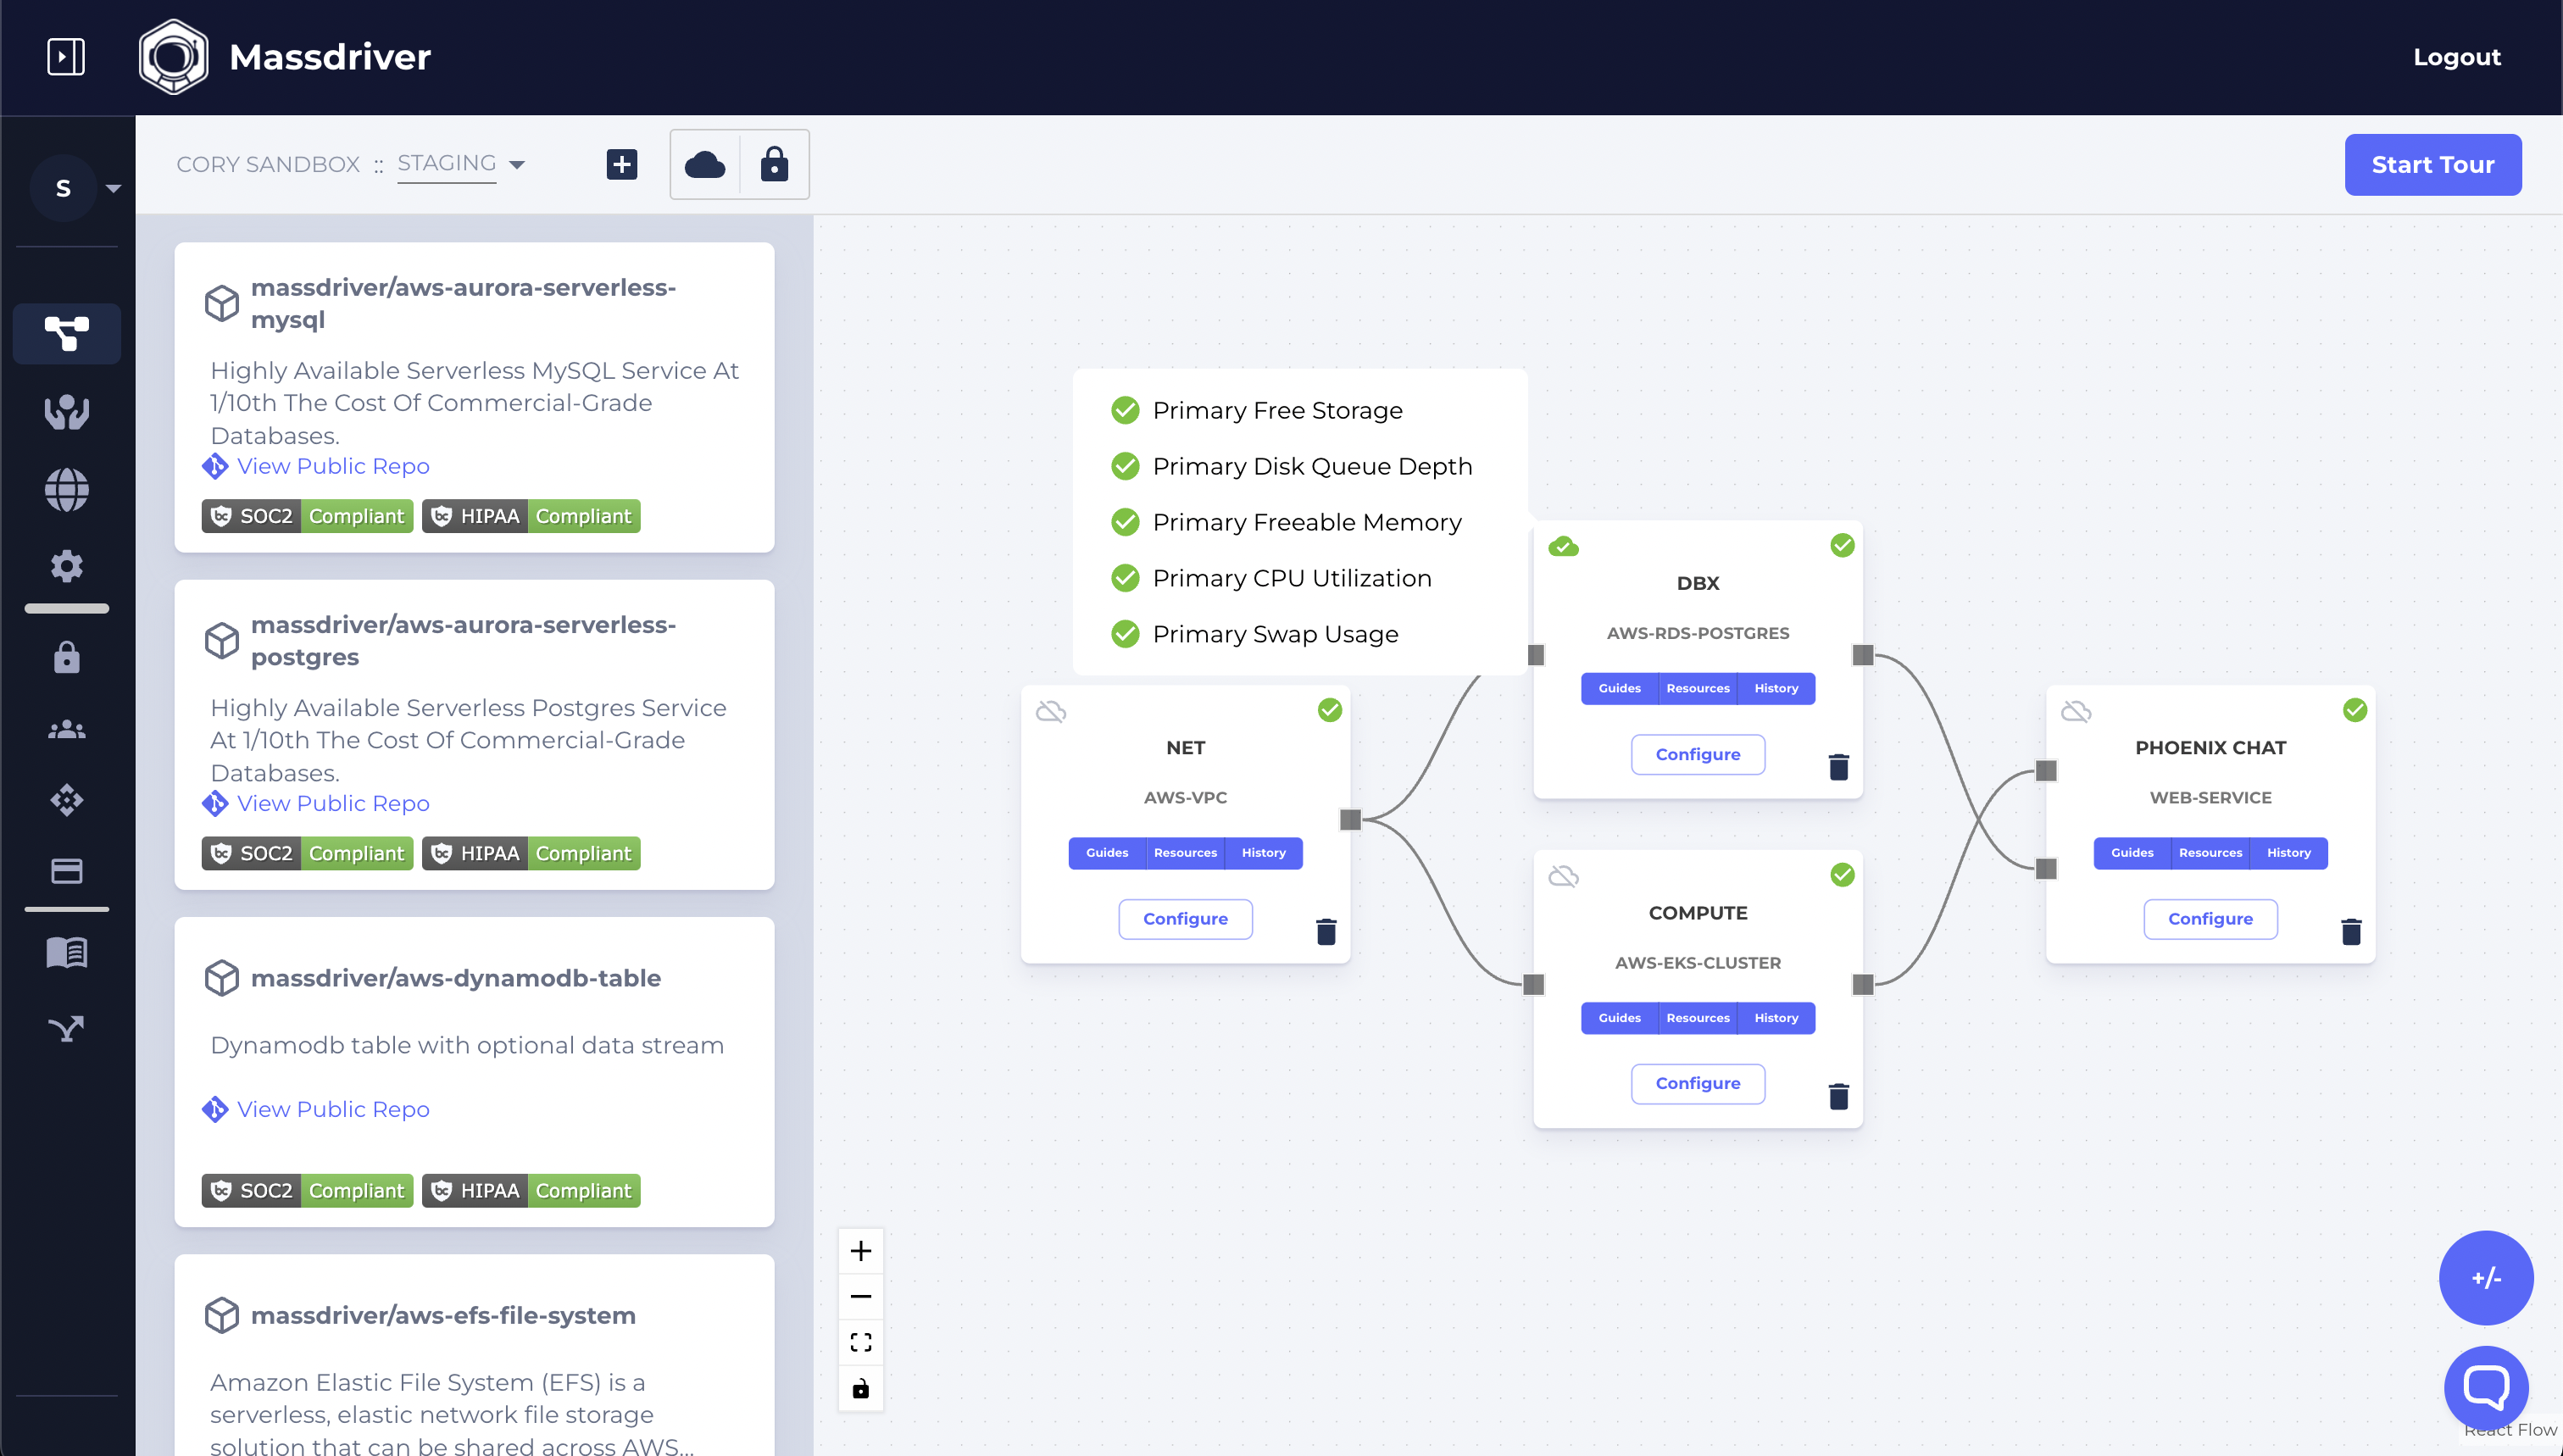Toggle the cloud view button

[705, 164]
